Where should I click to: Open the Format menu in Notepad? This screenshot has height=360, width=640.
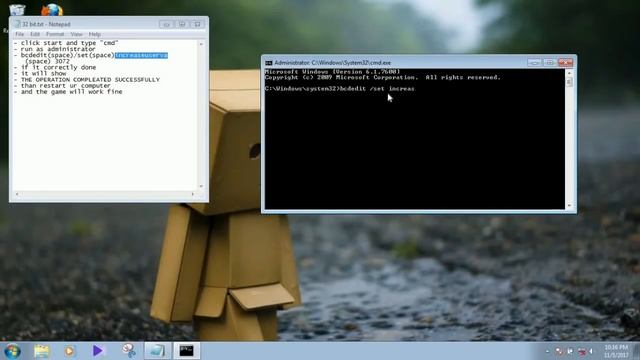pos(55,34)
